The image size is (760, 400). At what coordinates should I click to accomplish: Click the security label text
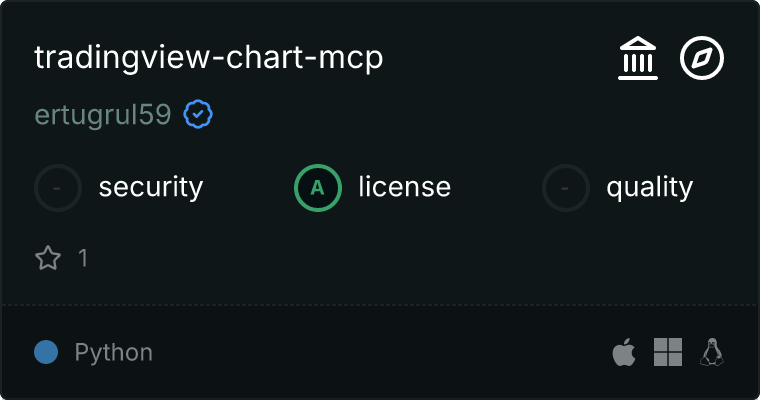click(151, 187)
